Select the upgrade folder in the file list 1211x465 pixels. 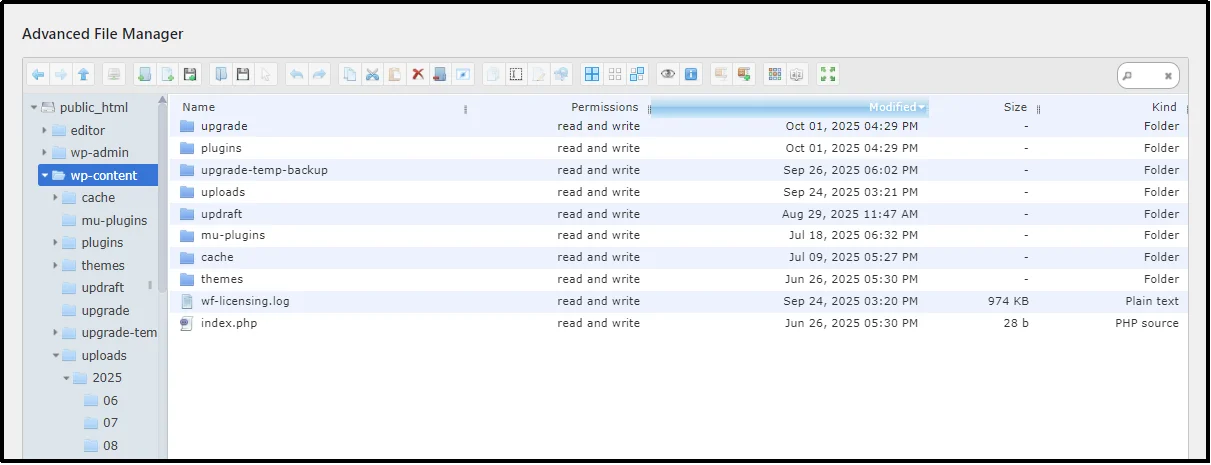pyautogui.click(x=679, y=126)
